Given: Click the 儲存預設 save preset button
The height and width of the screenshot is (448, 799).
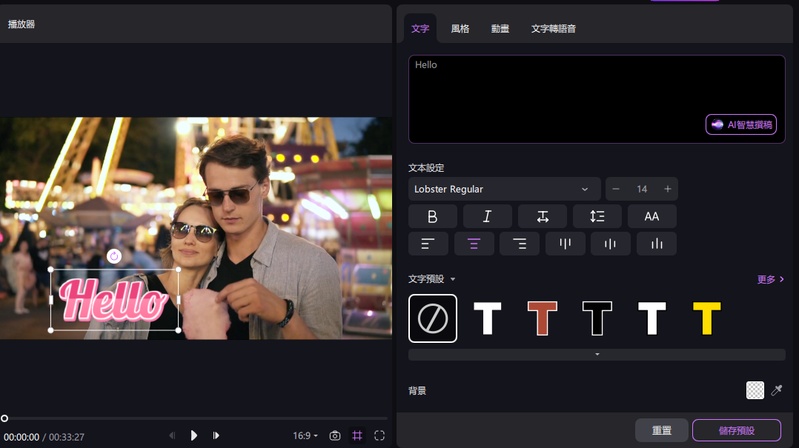Looking at the screenshot, I should (736, 431).
